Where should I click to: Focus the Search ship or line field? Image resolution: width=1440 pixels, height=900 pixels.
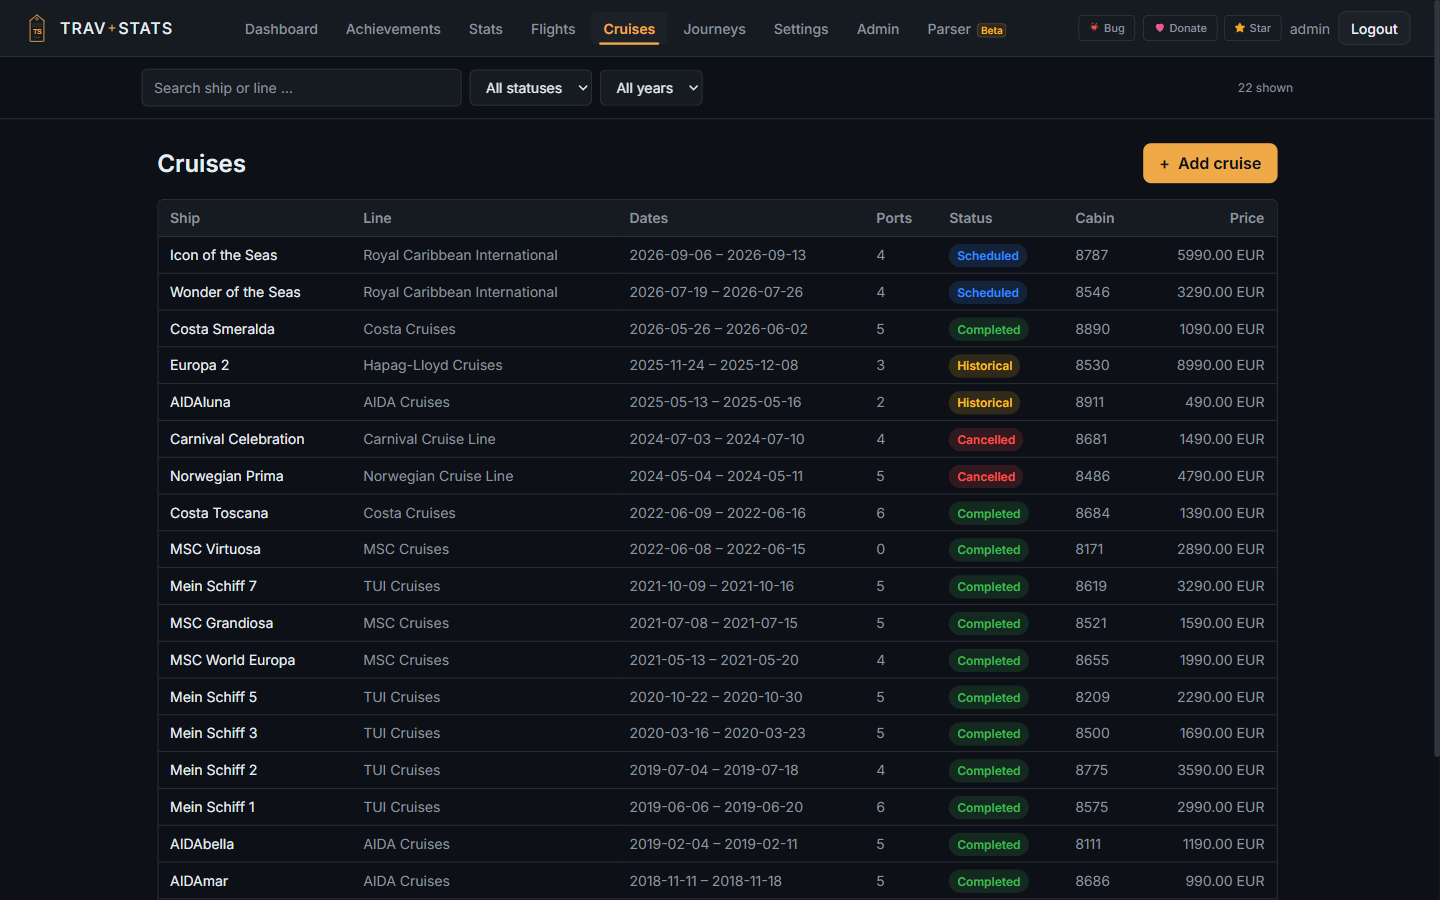301,88
